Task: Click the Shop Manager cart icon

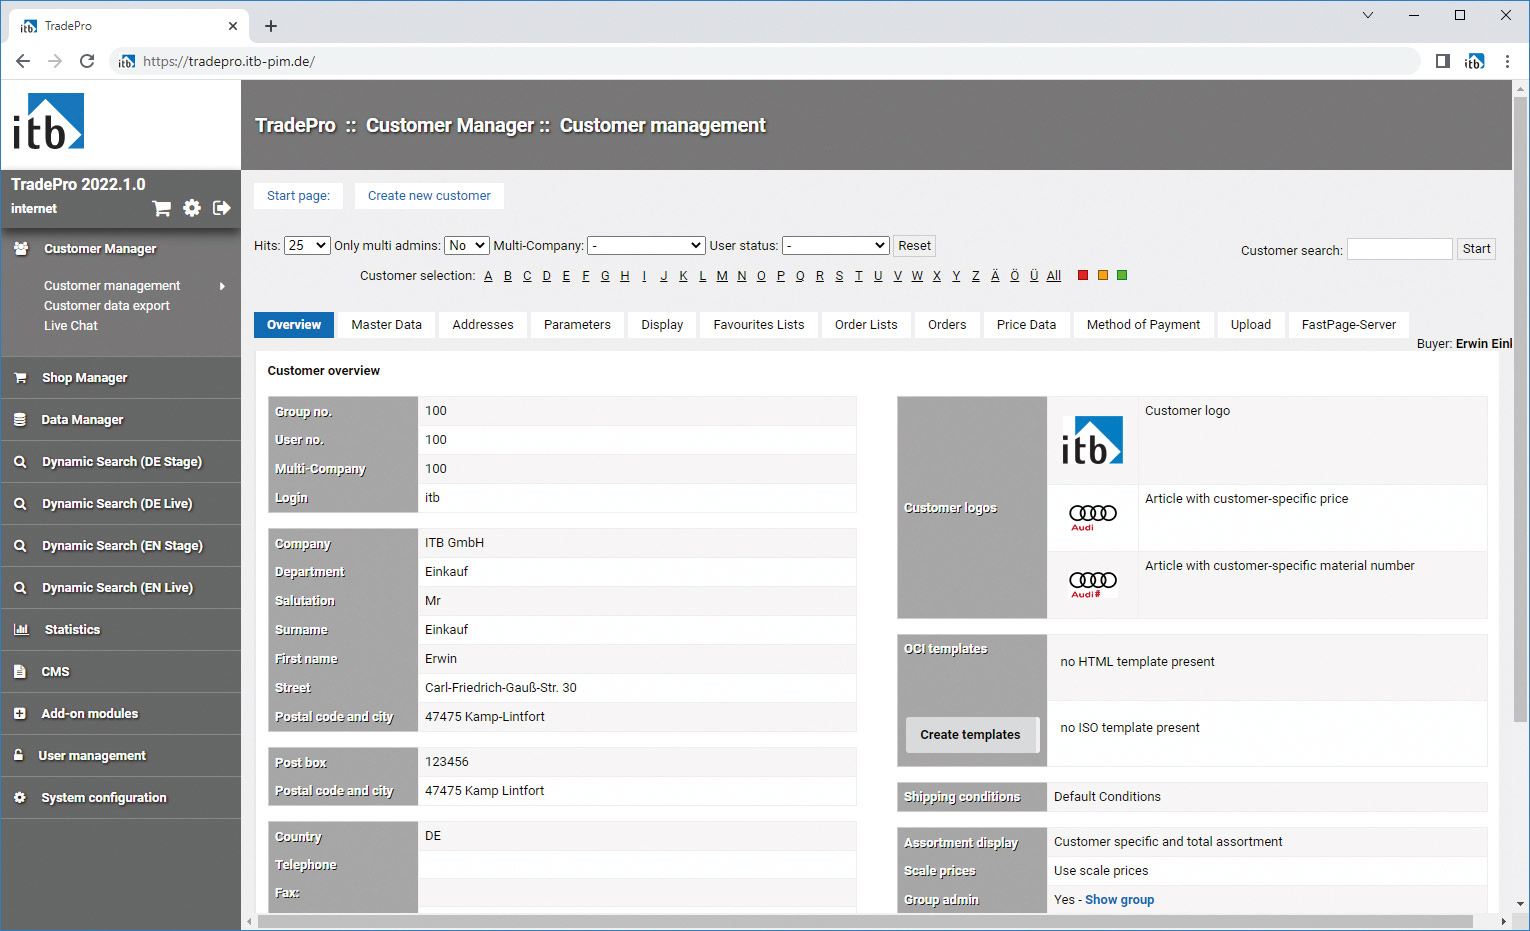Action: (20, 378)
